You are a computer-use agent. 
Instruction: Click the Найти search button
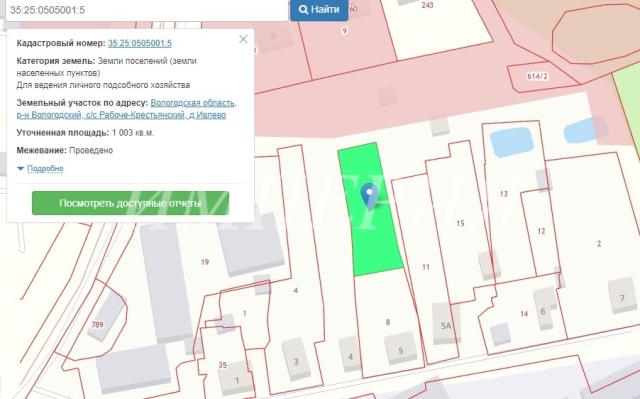click(x=319, y=9)
